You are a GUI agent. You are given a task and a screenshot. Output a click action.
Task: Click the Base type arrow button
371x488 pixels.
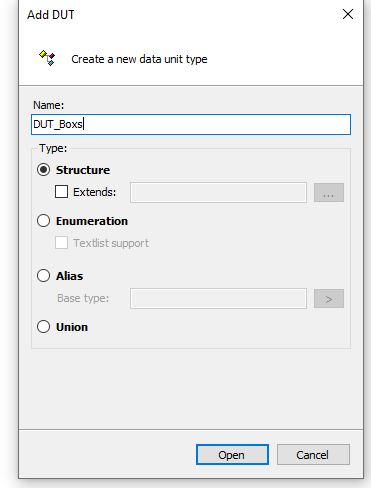pyautogui.click(x=329, y=298)
